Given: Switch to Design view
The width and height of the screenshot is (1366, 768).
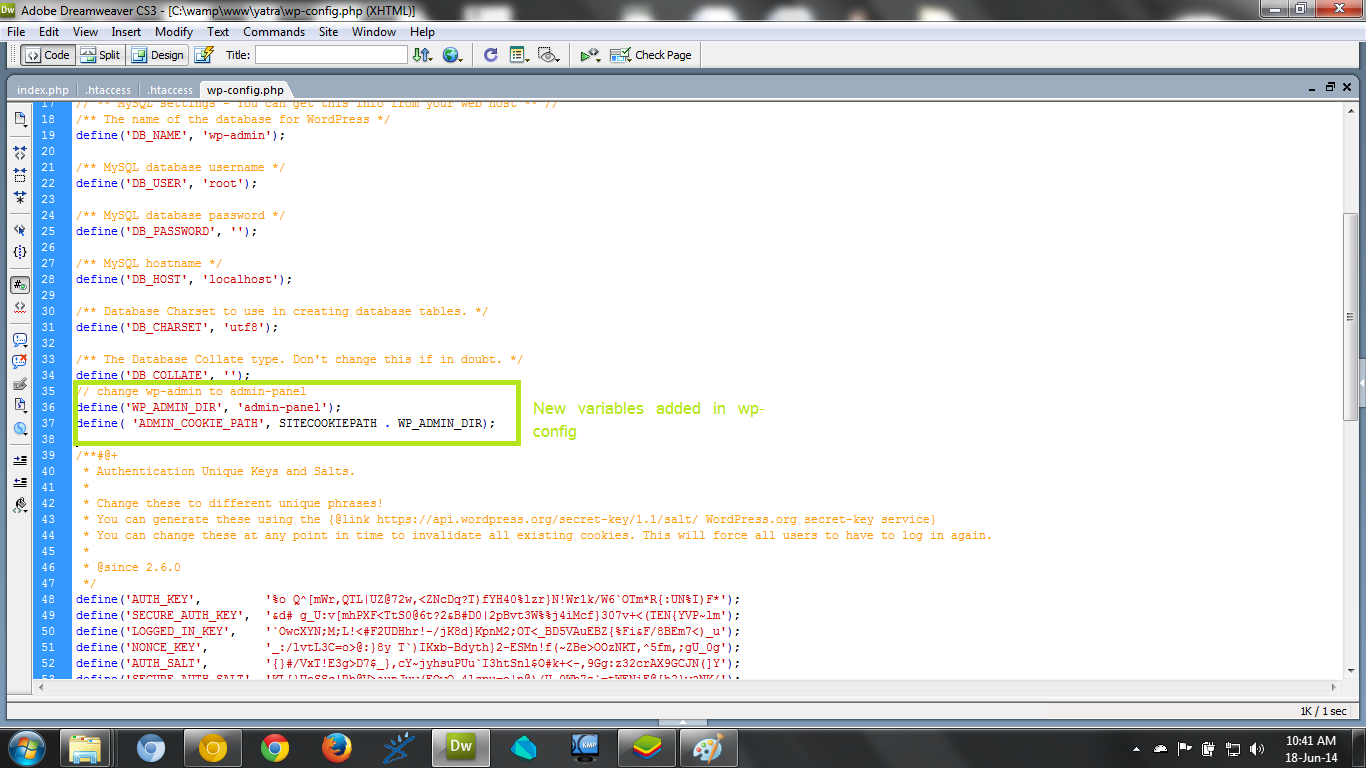Looking at the screenshot, I should (x=158, y=55).
